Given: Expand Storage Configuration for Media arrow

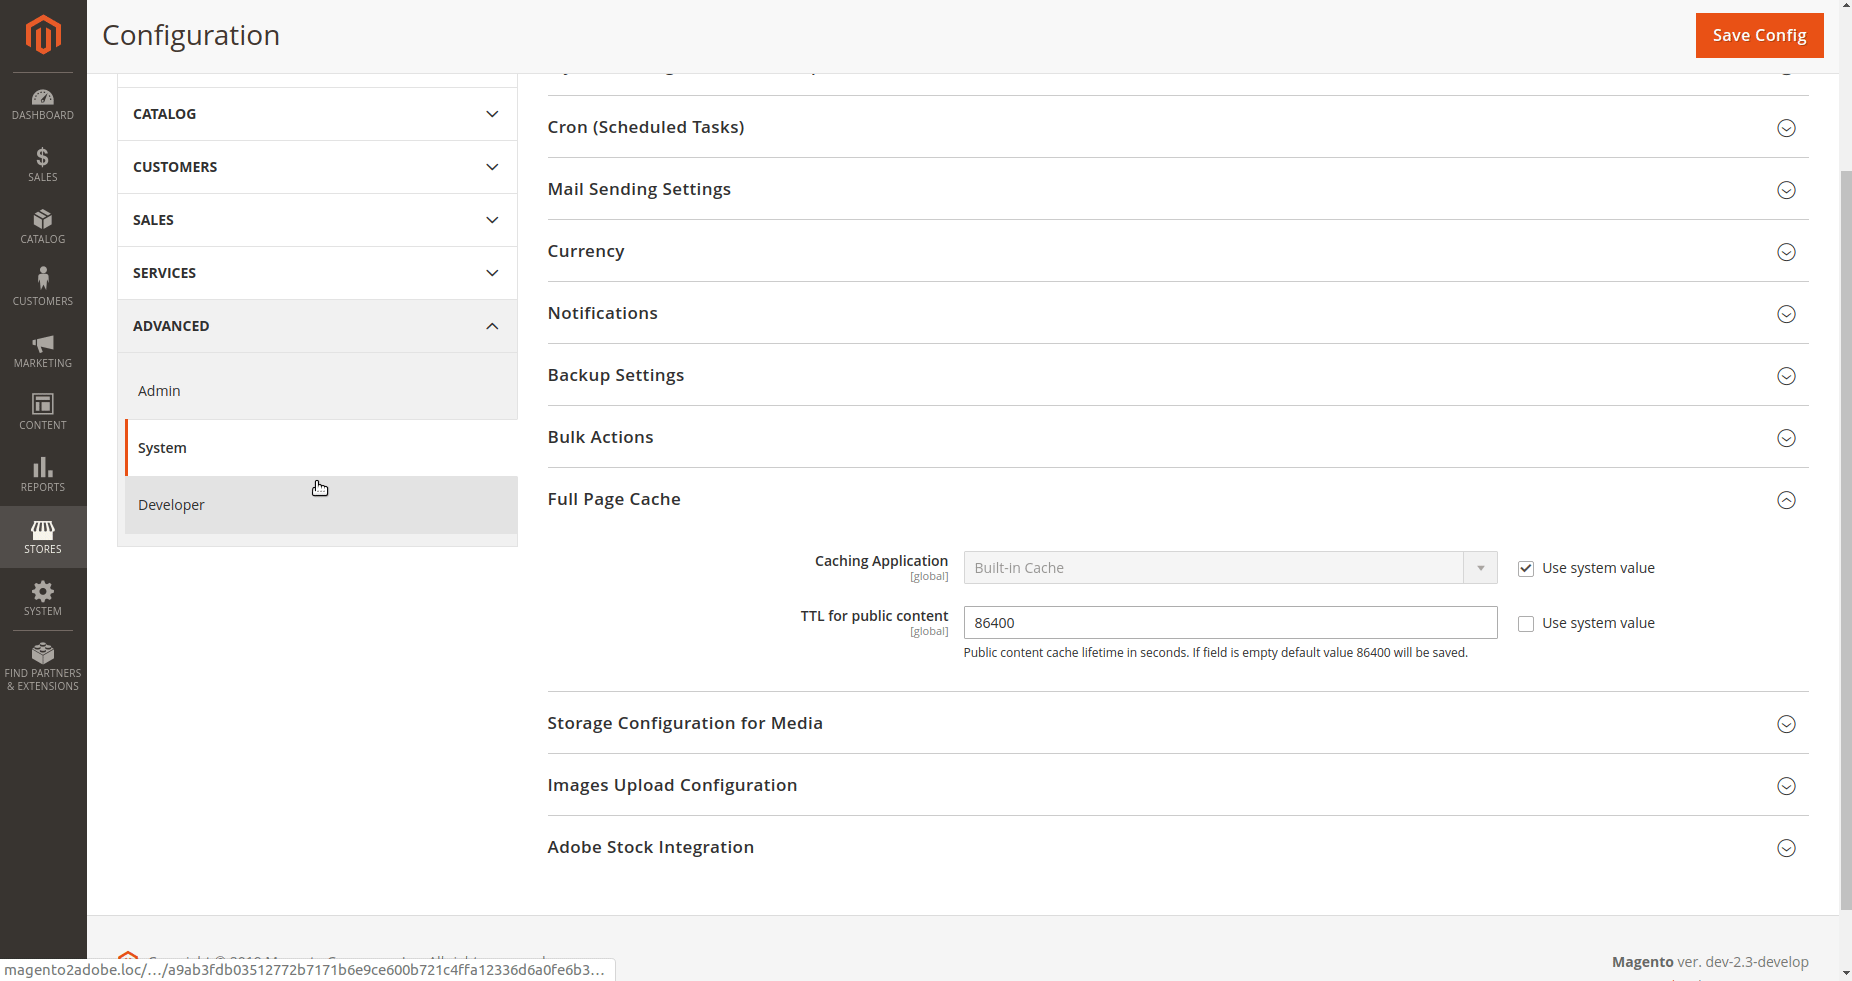Looking at the screenshot, I should point(1786,724).
